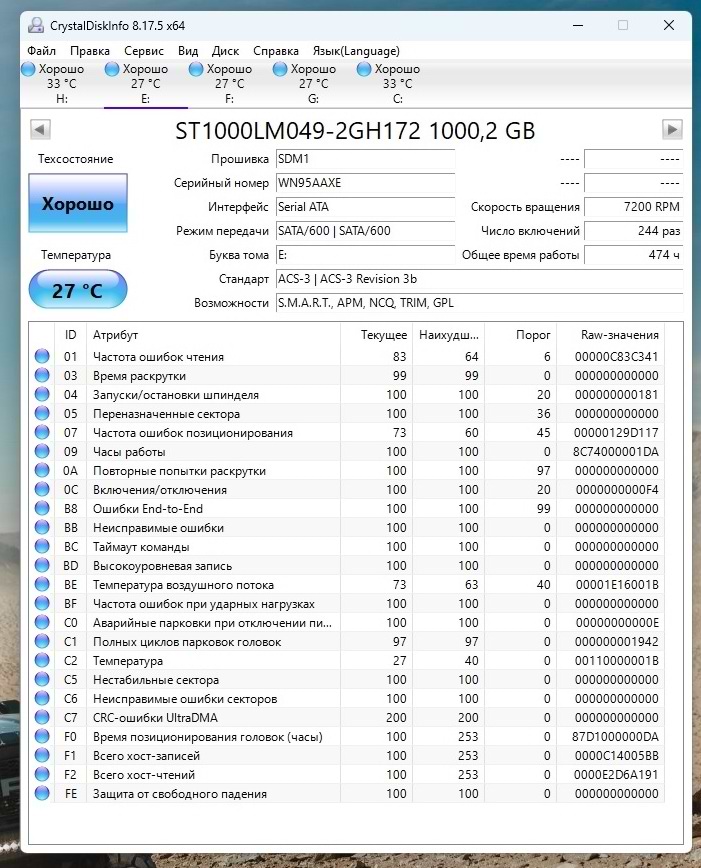Click the Атрибут column header

click(213, 335)
